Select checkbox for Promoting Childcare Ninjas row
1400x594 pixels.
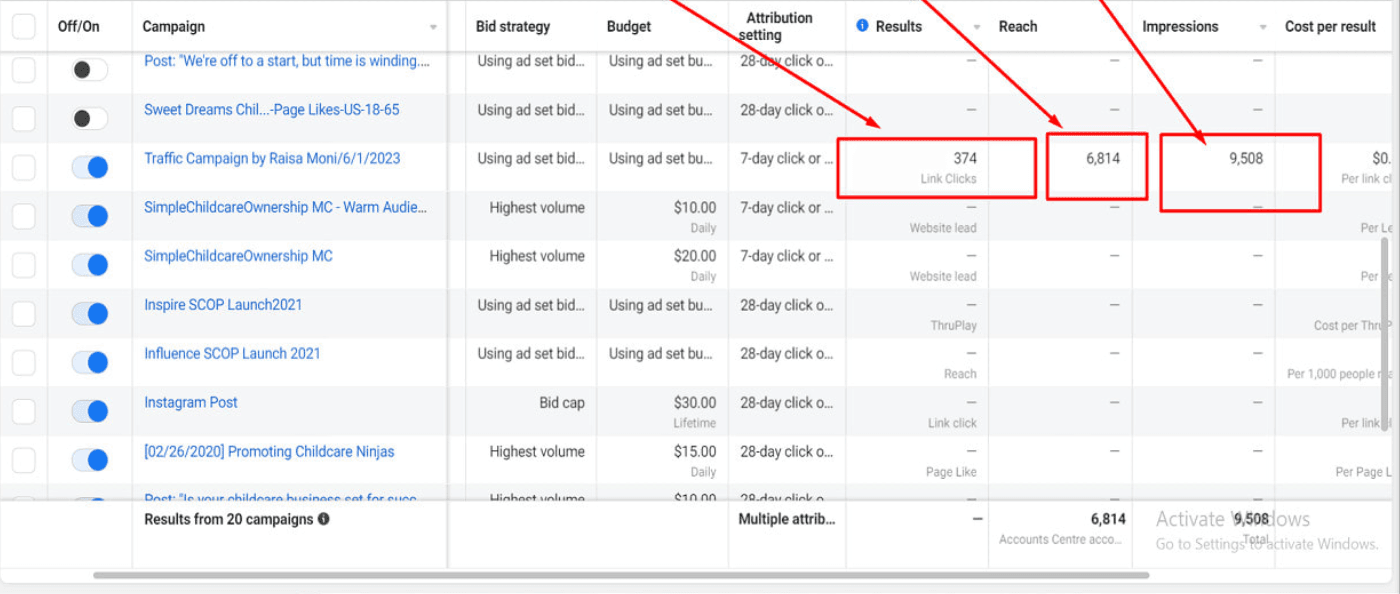(23, 460)
